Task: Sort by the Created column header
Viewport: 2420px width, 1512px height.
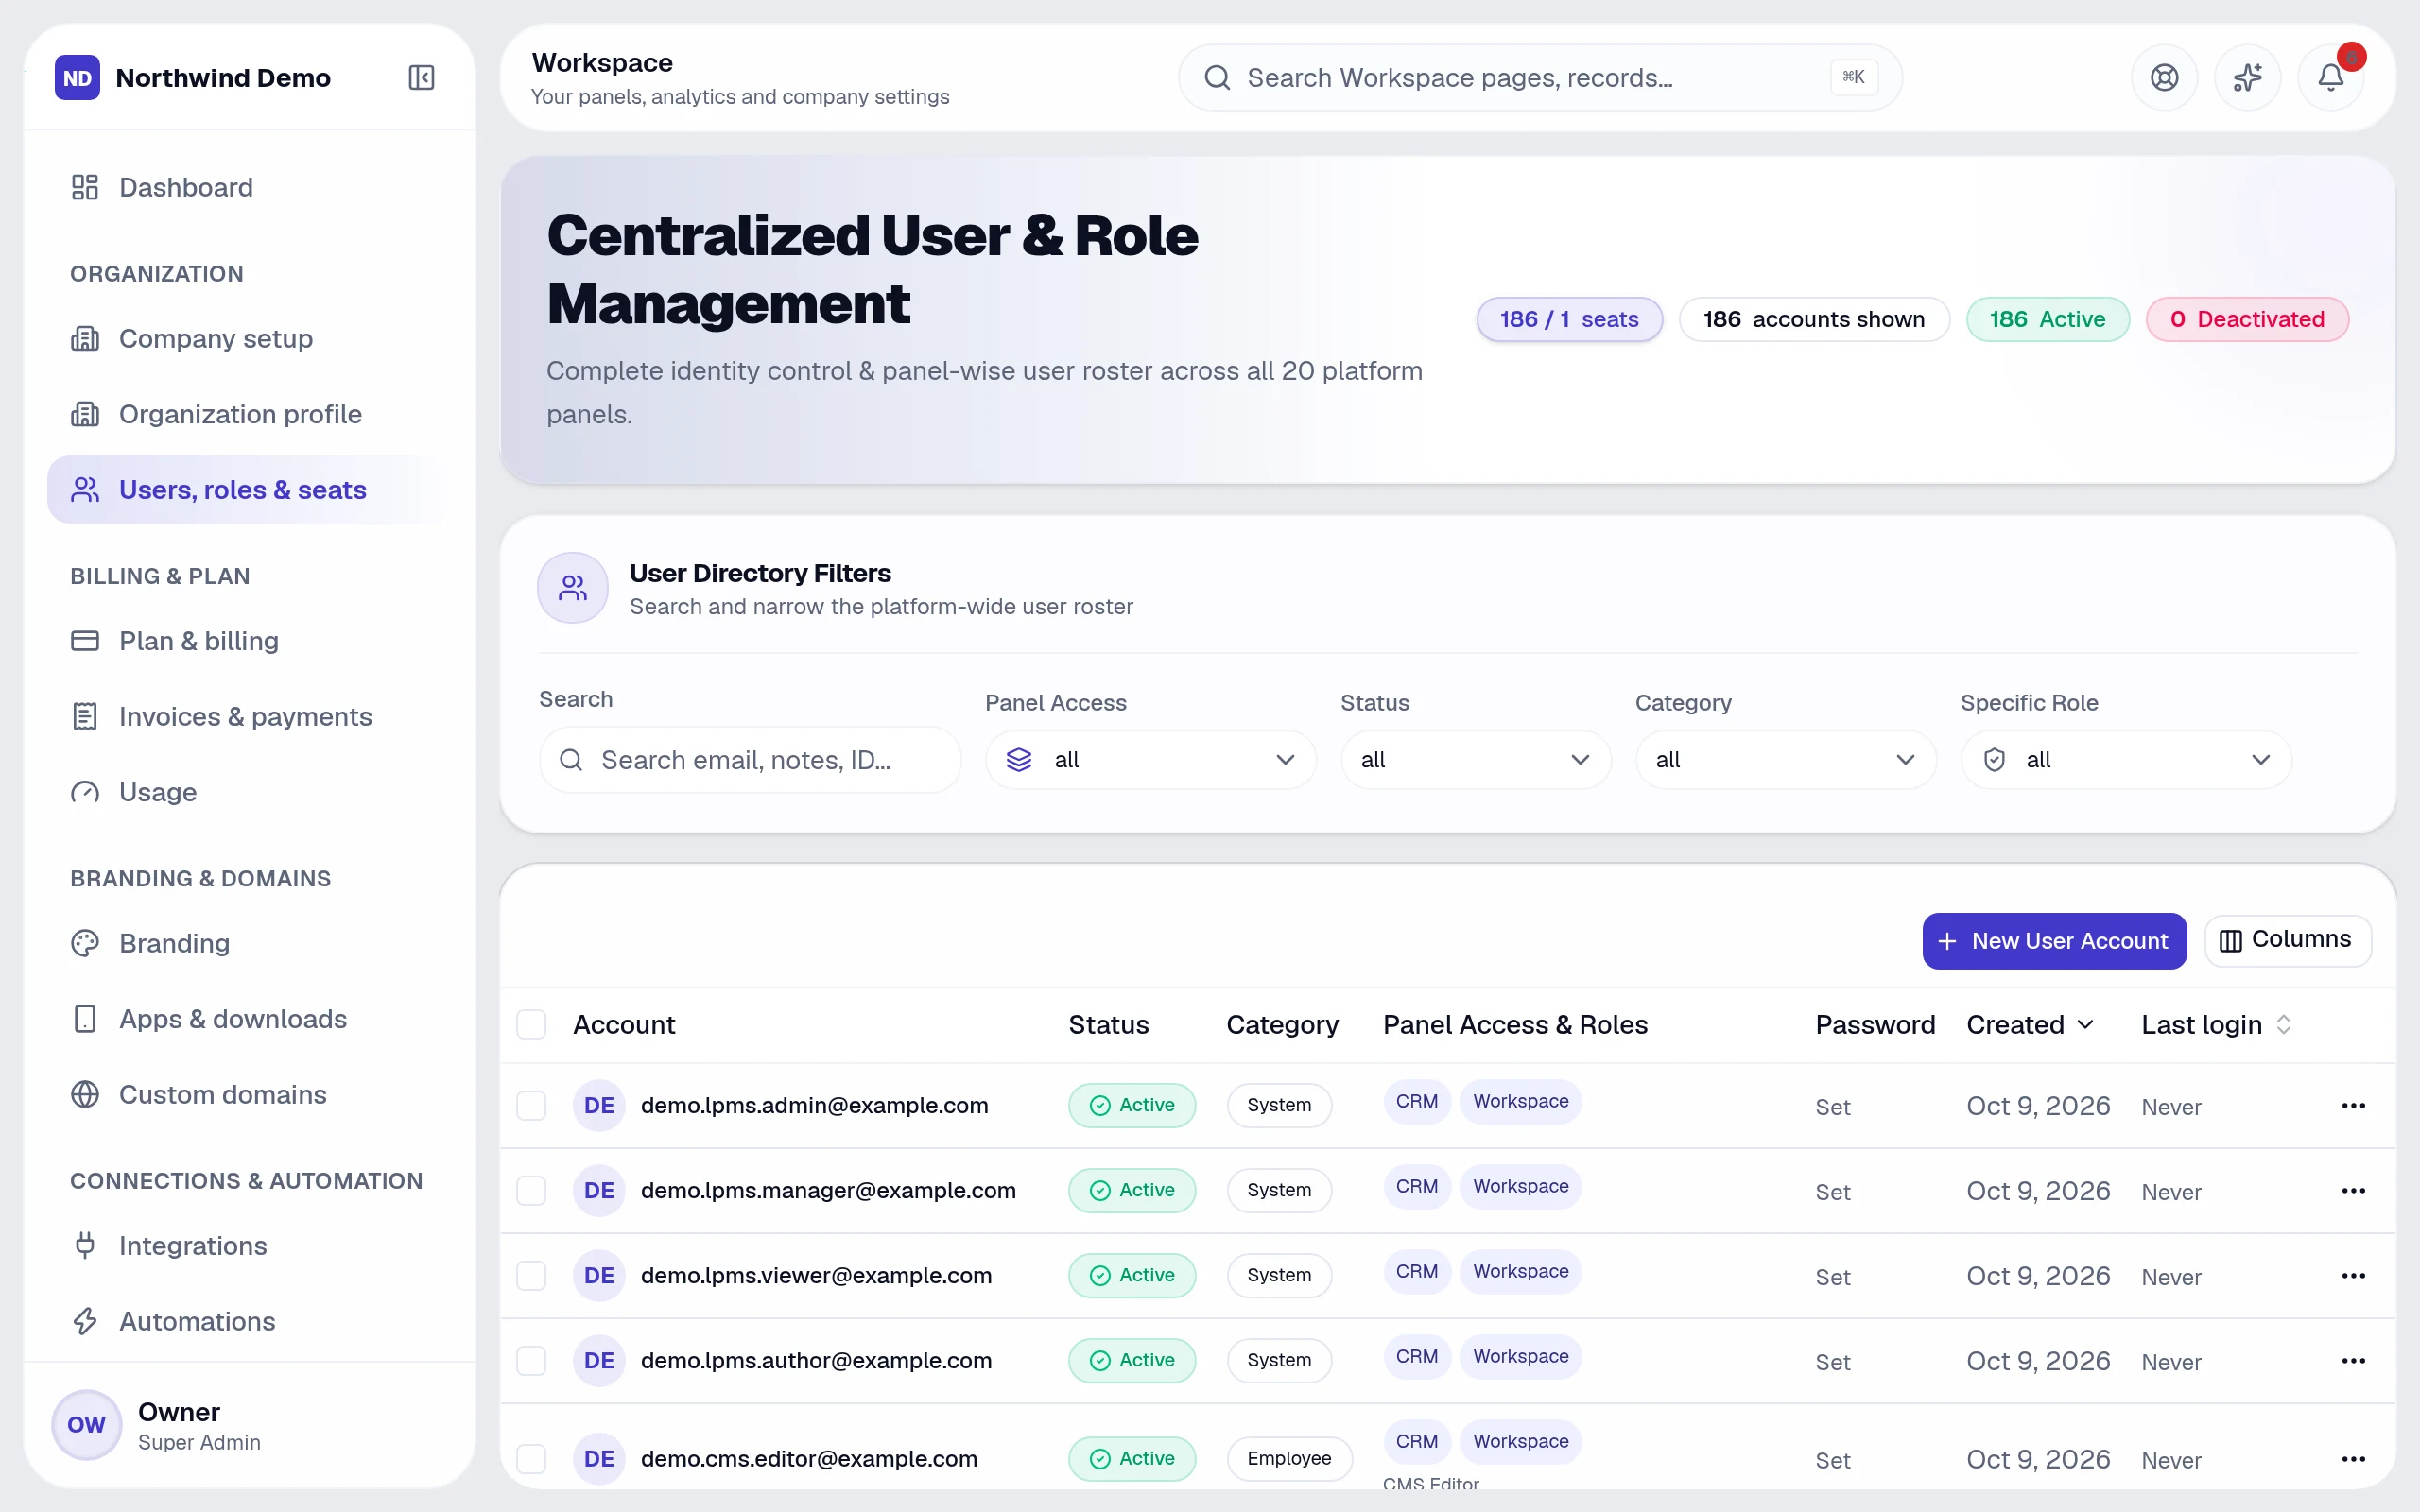Action: [2029, 1025]
